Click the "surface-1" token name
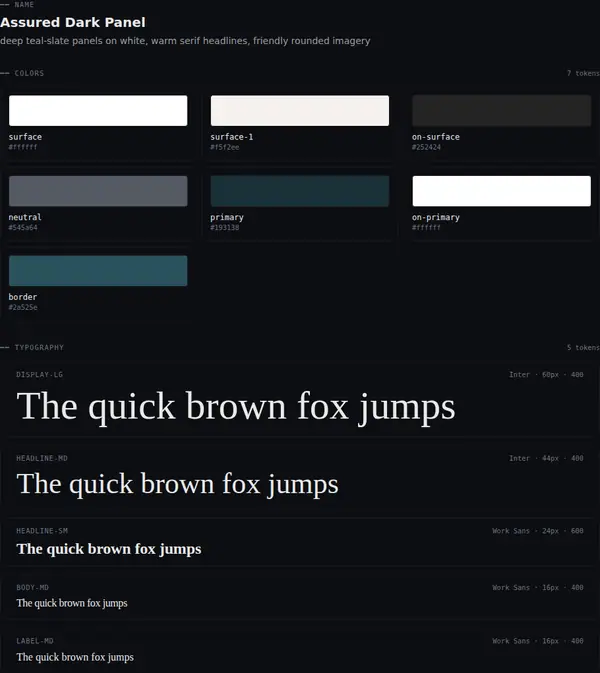The image size is (600, 673). (x=232, y=137)
